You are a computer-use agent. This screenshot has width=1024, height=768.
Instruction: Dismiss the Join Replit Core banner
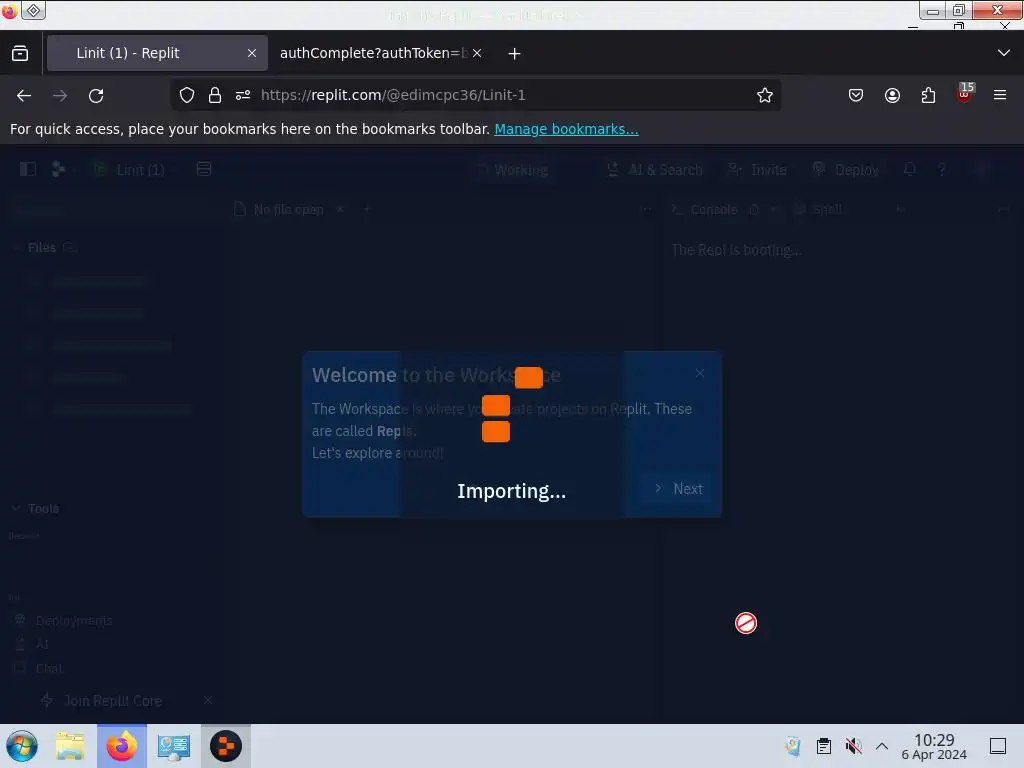click(208, 700)
